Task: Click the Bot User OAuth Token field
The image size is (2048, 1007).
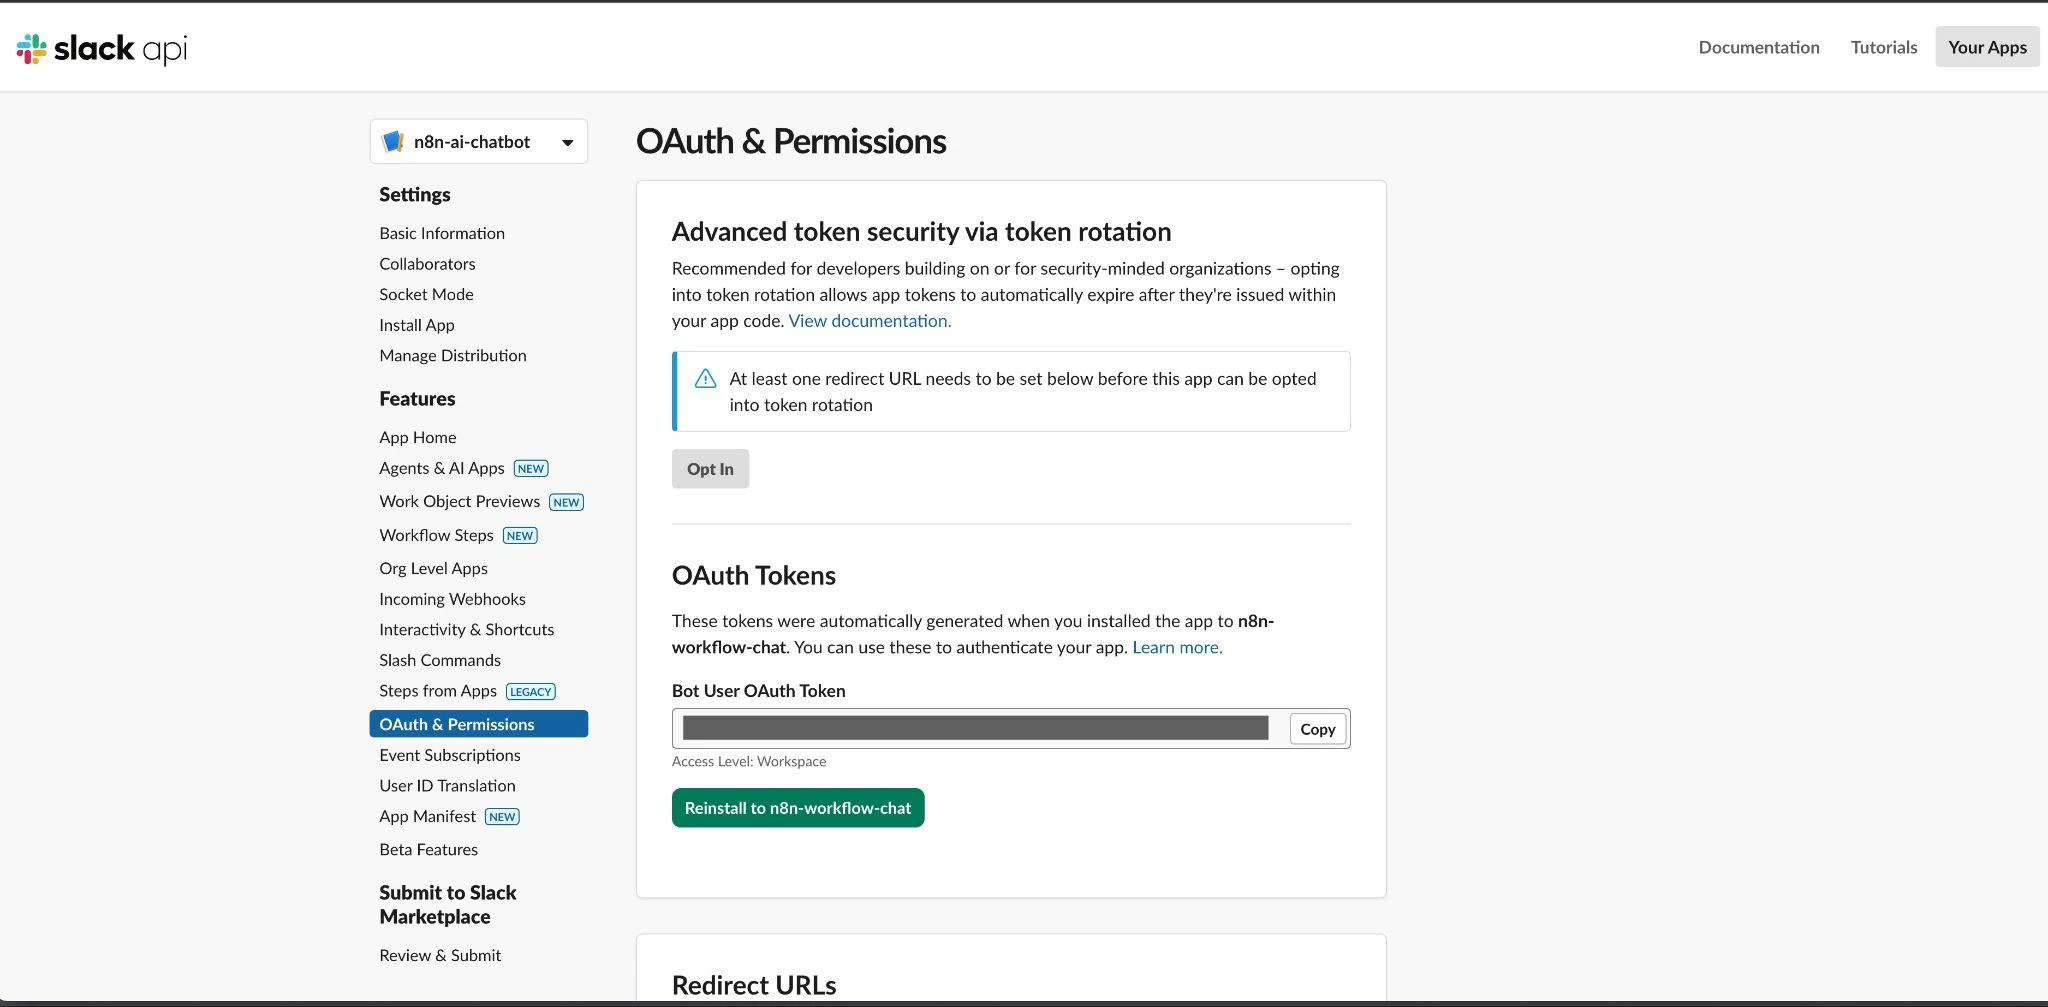Action: 975,728
